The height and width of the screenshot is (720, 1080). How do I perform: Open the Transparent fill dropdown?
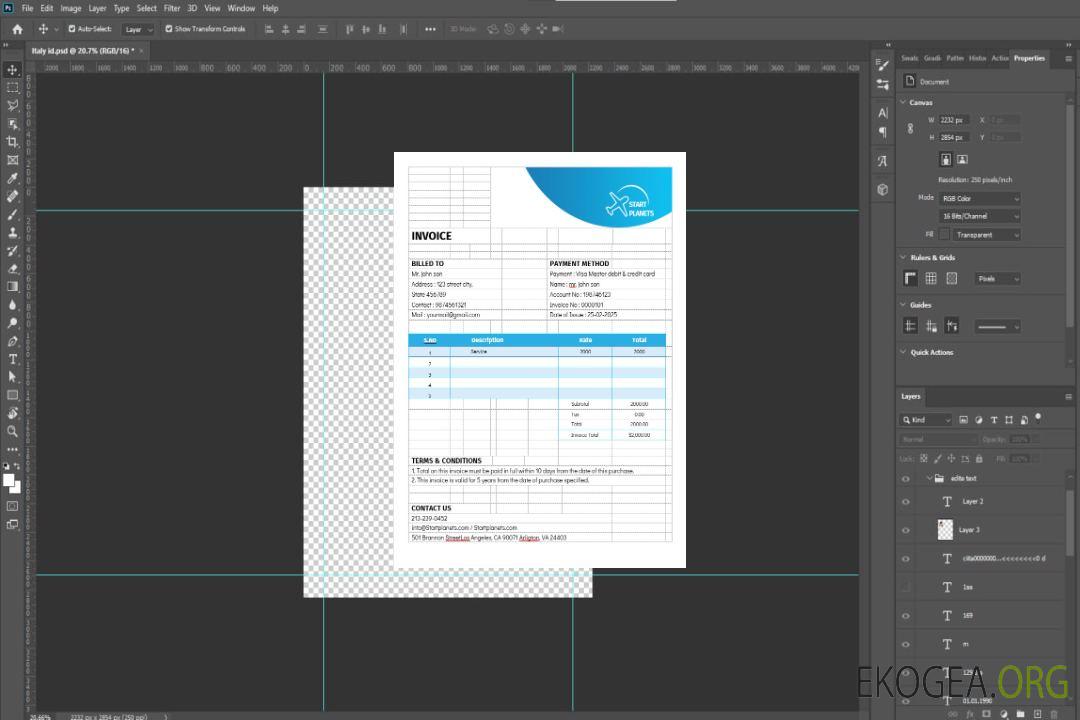click(x=986, y=235)
